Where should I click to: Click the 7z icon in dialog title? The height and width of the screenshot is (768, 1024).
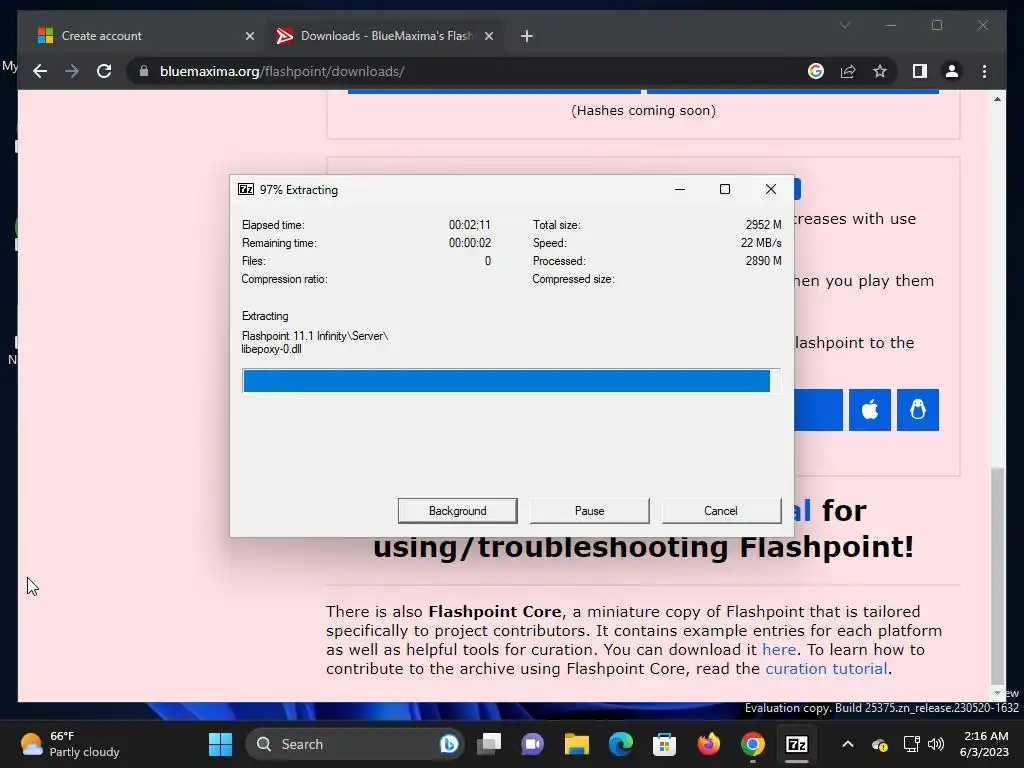[246, 189]
